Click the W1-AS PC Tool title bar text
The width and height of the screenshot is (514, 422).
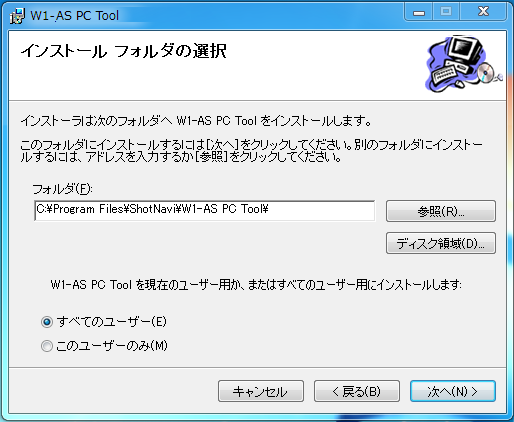pyautogui.click(x=75, y=16)
